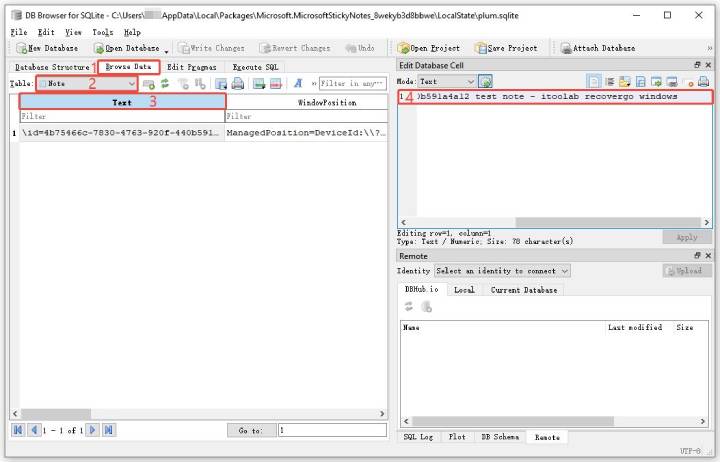
Task: Click the Filter field under WindowPosition column
Action: 305,116
